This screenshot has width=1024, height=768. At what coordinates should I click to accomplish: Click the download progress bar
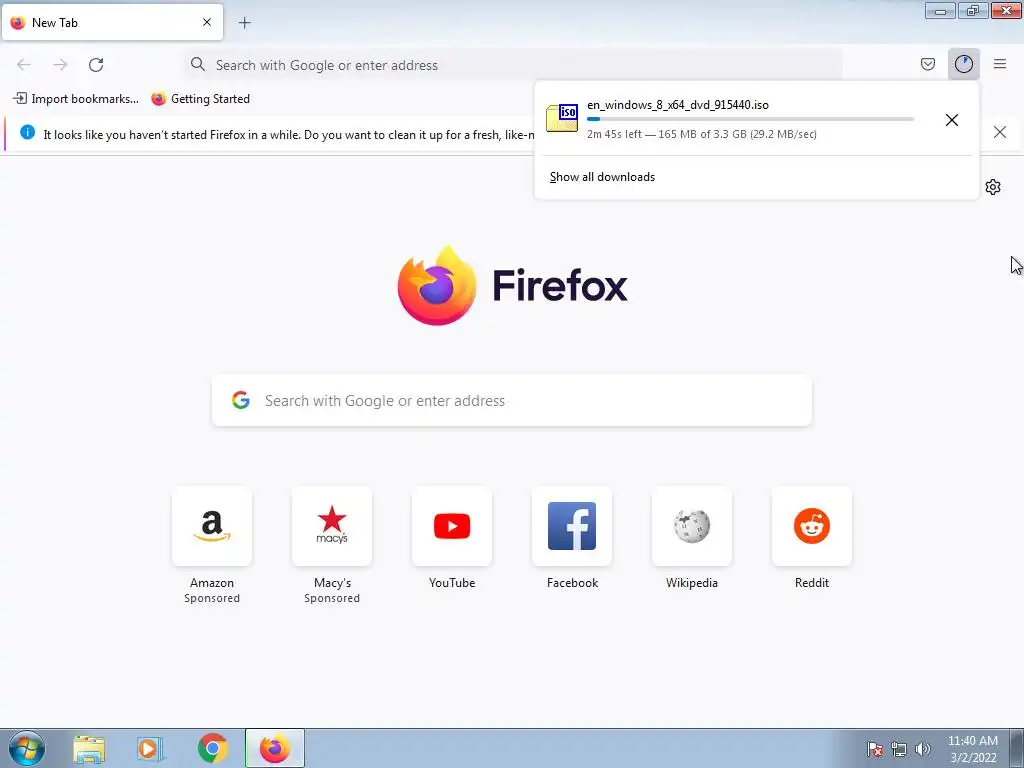tap(750, 120)
